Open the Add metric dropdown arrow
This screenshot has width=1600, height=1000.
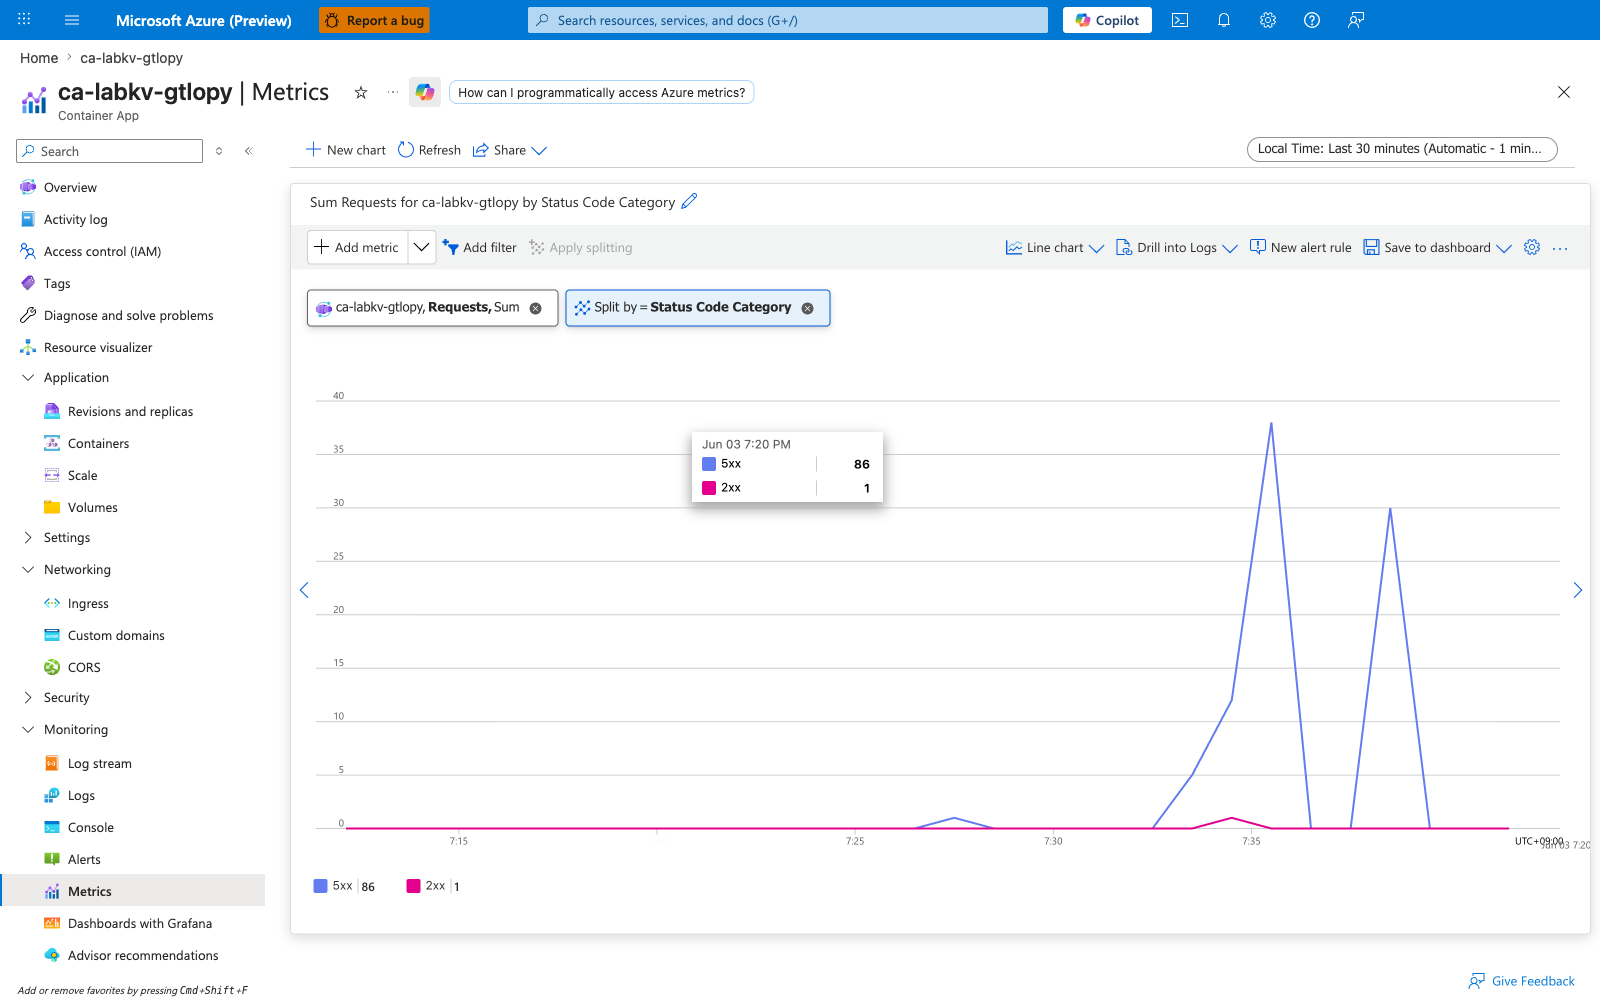[422, 247]
